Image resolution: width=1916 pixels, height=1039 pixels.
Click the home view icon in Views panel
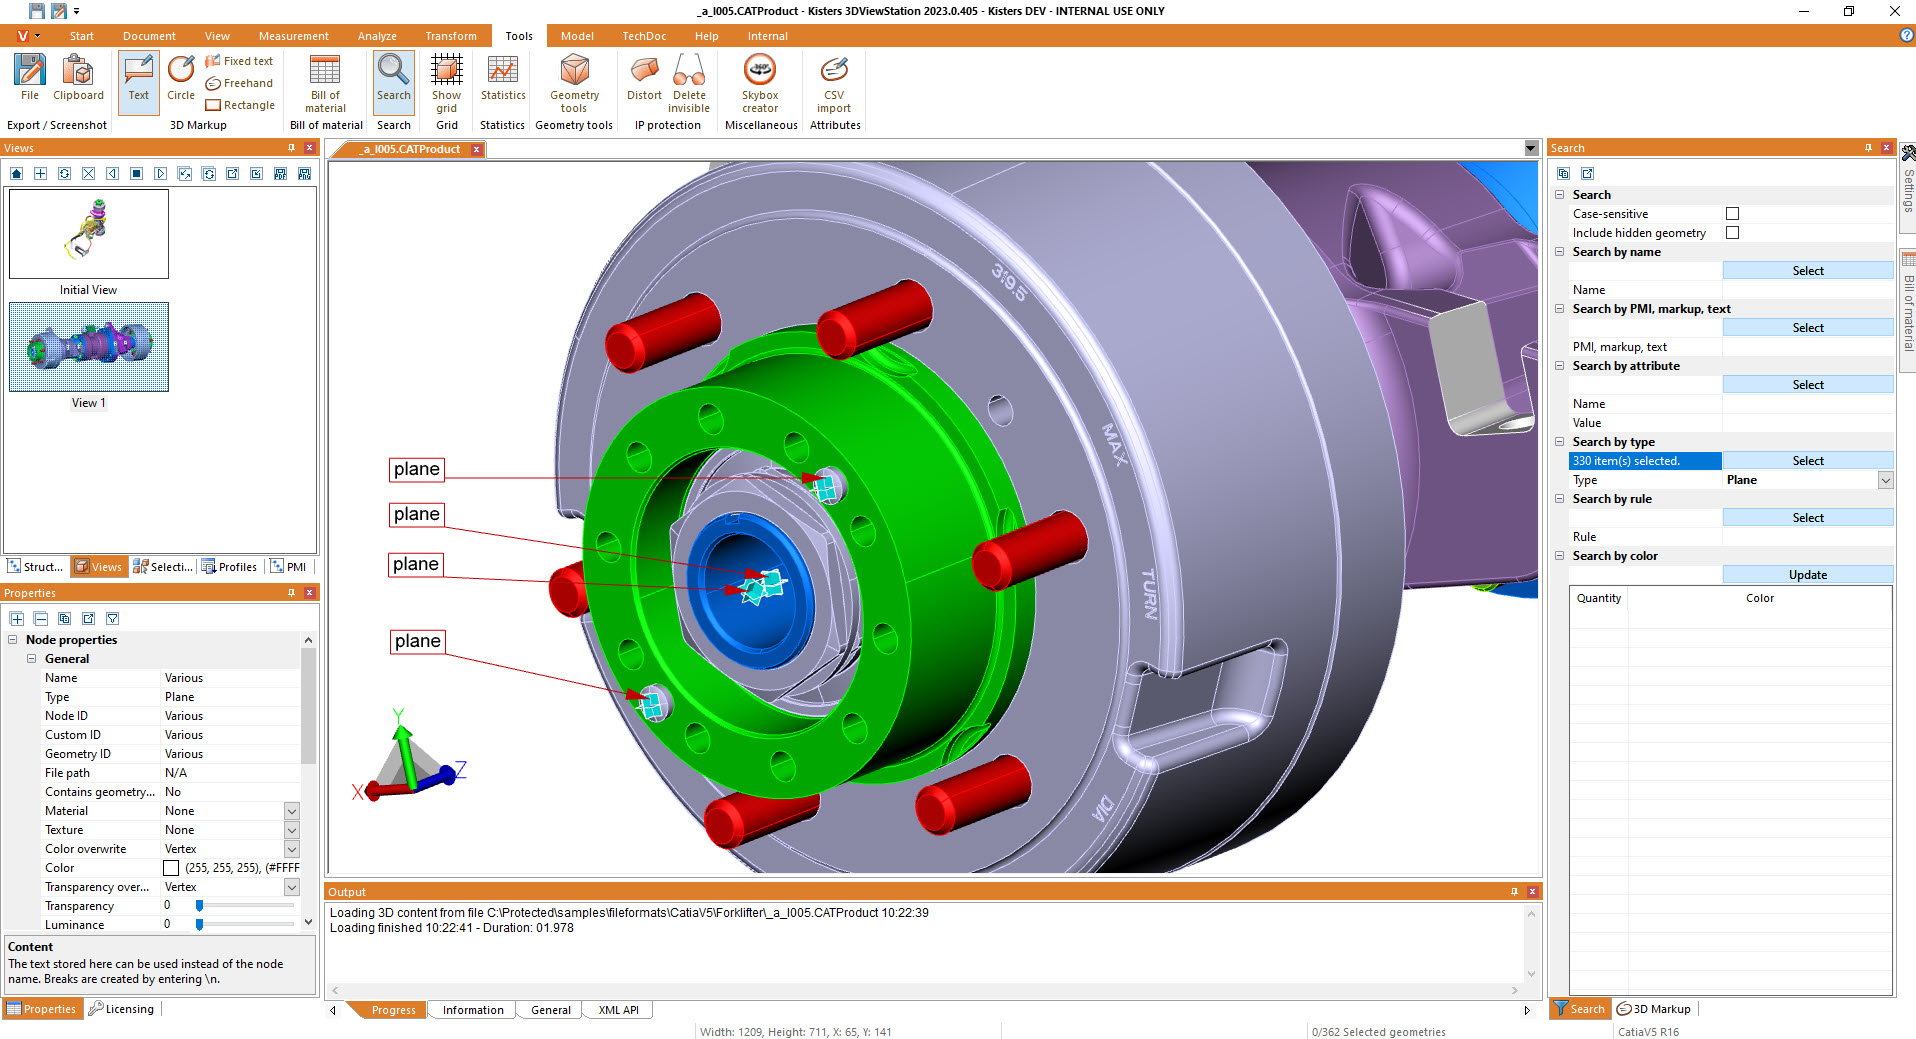click(17, 174)
